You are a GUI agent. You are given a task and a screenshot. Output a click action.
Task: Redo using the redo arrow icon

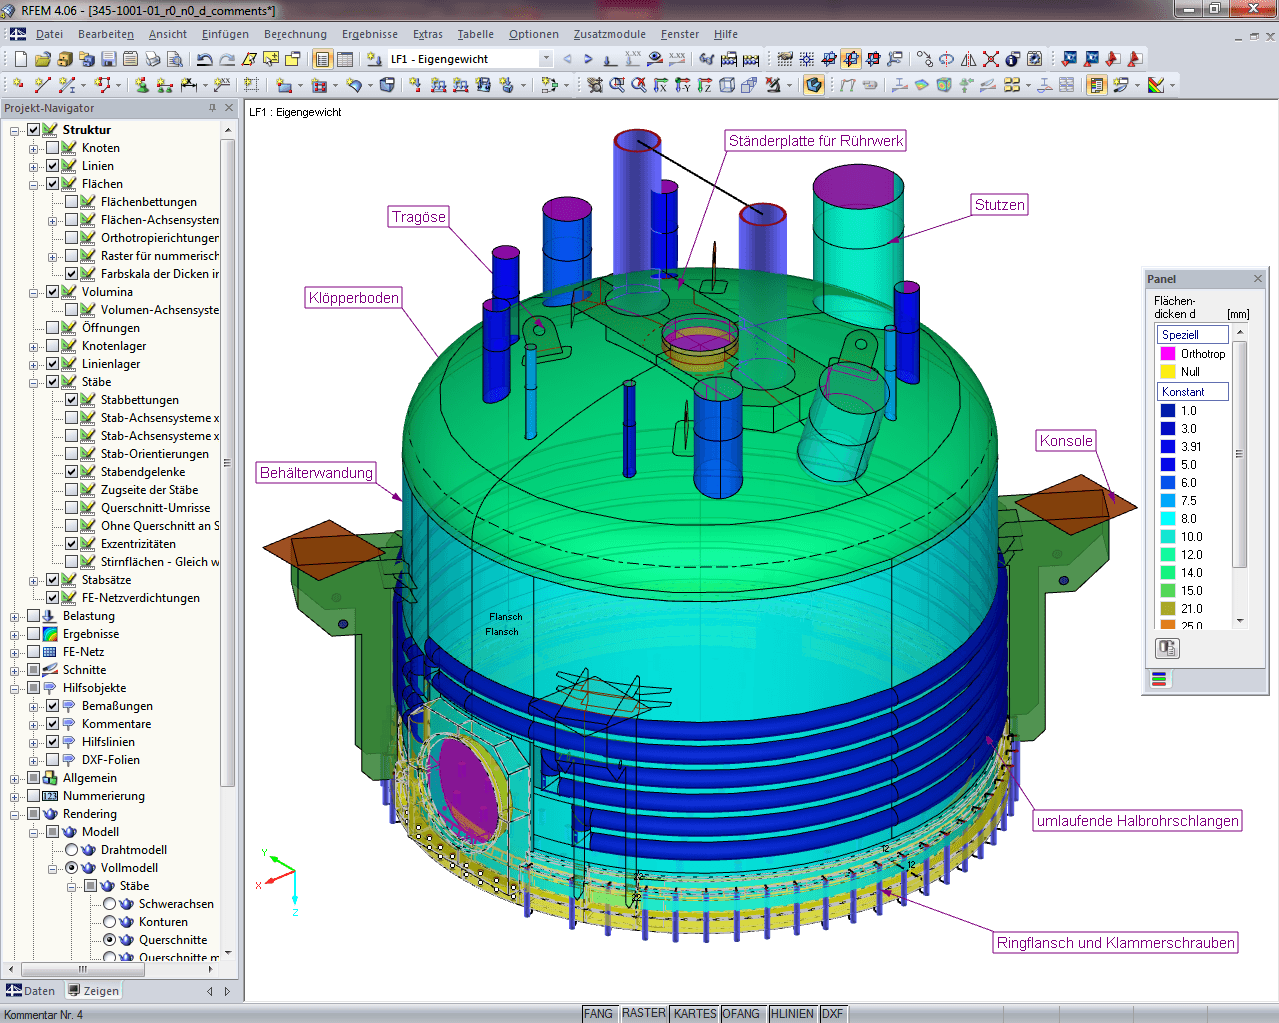coord(225,59)
